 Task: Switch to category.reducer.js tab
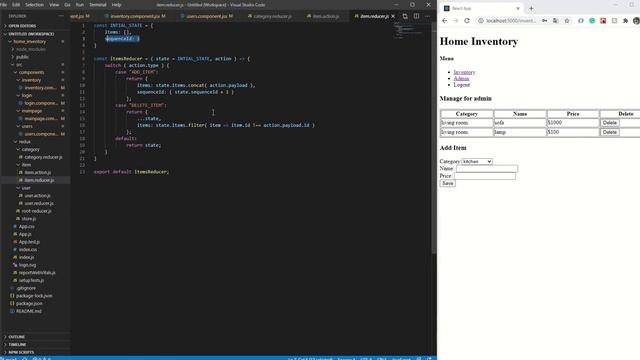[272, 16]
